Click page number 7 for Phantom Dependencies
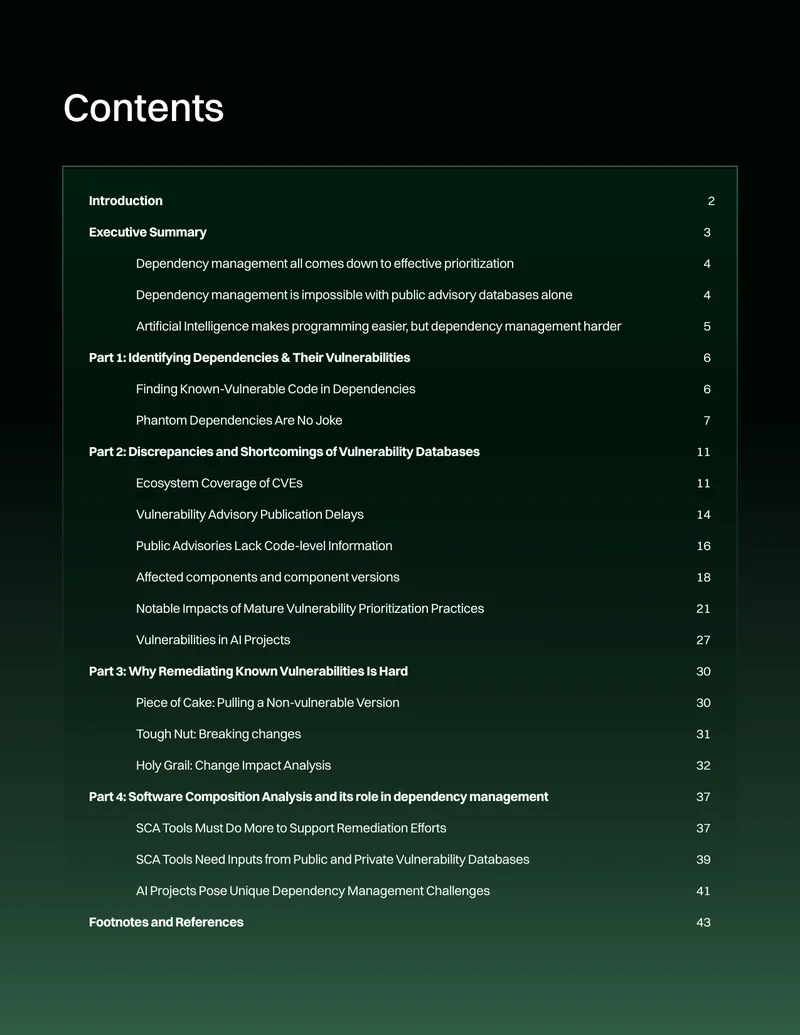800x1035 pixels. pyautogui.click(x=707, y=420)
